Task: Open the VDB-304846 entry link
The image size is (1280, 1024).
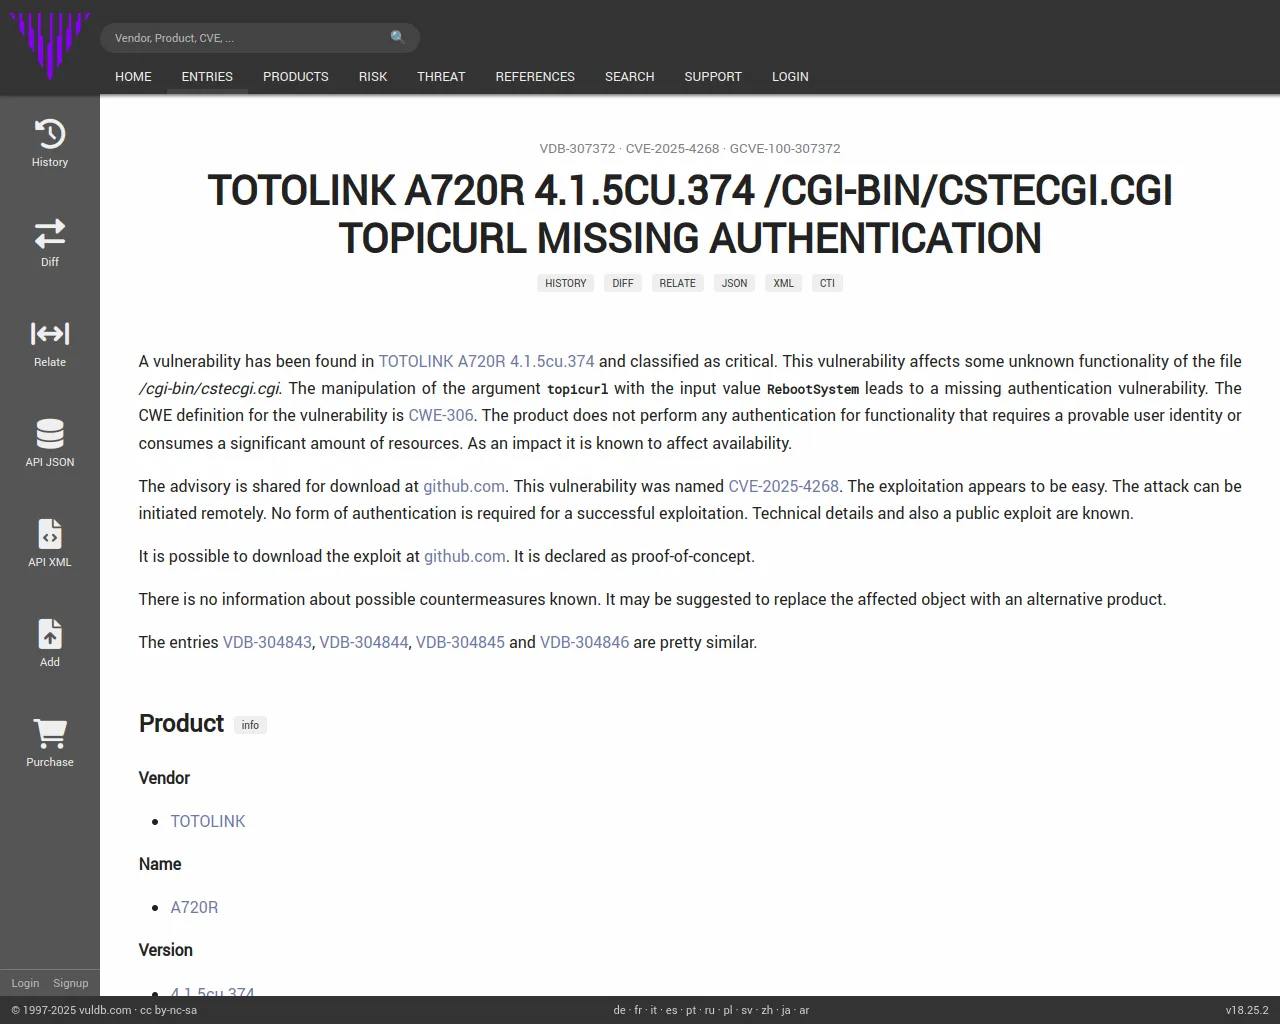Action: coord(584,642)
